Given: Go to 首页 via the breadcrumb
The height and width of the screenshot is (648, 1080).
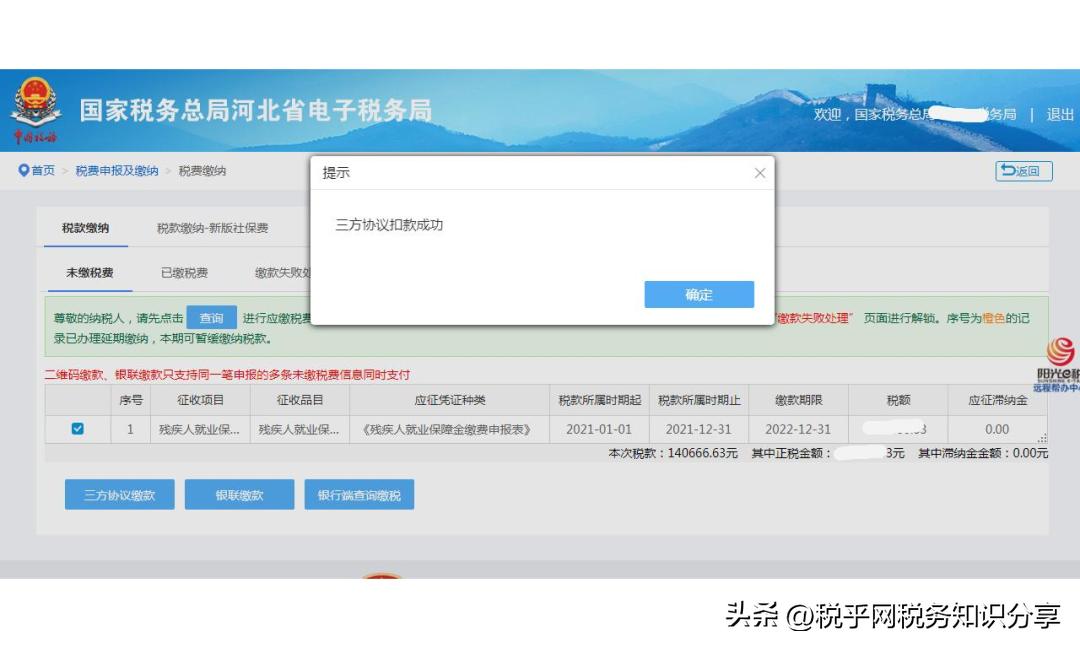Looking at the screenshot, I should (x=41, y=170).
